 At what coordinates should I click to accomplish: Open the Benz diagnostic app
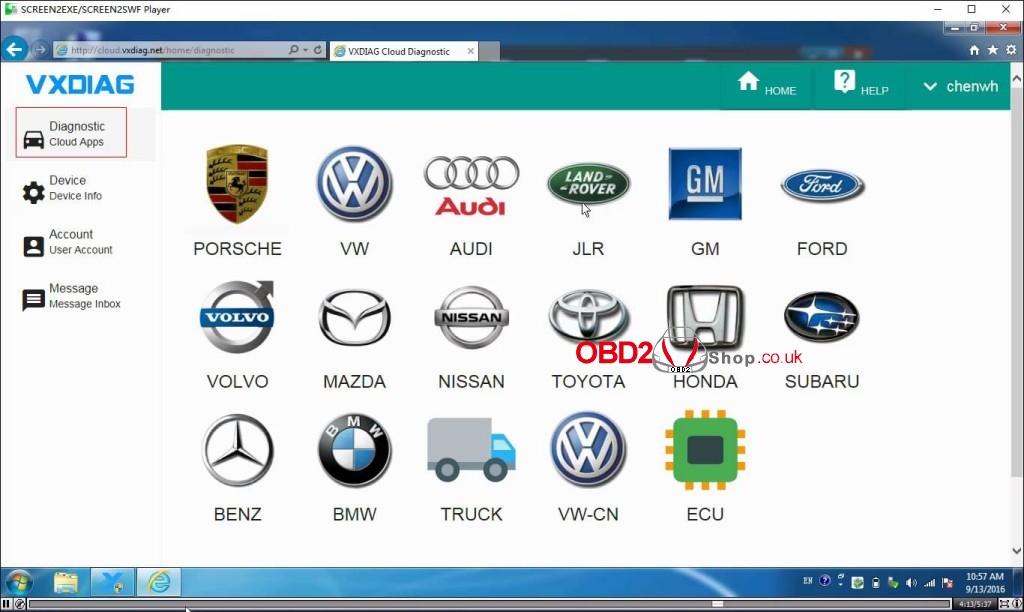click(x=237, y=450)
